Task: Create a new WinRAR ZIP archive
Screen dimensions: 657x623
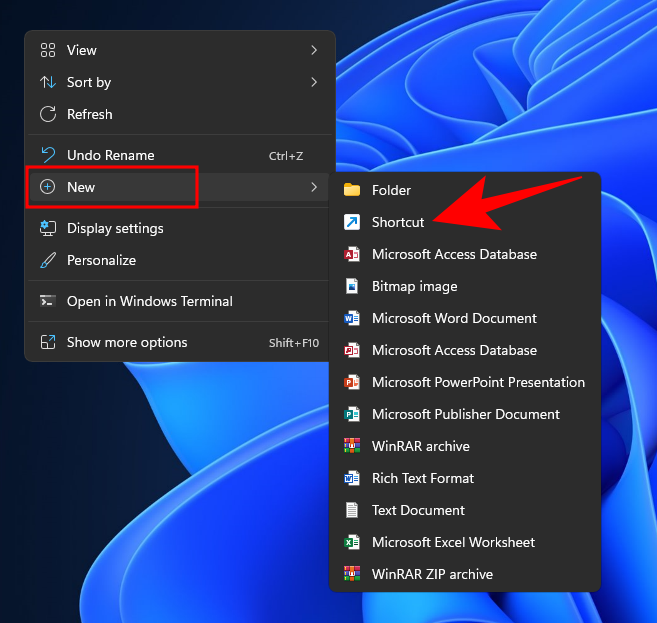Action: (x=432, y=574)
